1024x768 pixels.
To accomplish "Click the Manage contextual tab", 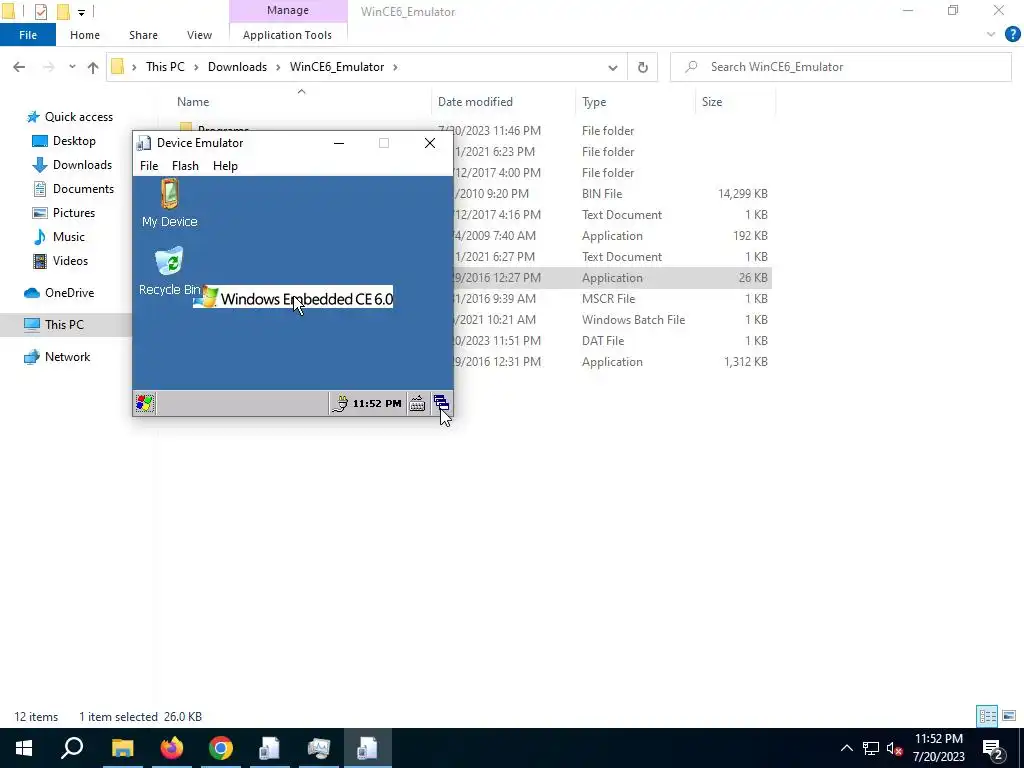I will click(287, 10).
